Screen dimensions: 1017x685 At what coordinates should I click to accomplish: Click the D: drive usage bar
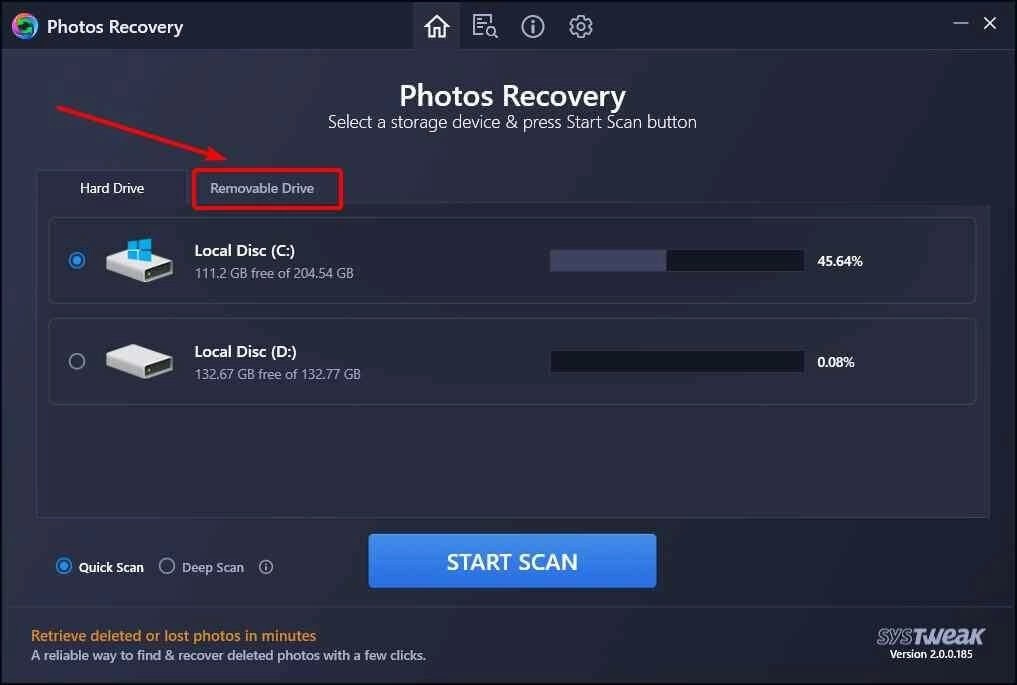point(676,361)
